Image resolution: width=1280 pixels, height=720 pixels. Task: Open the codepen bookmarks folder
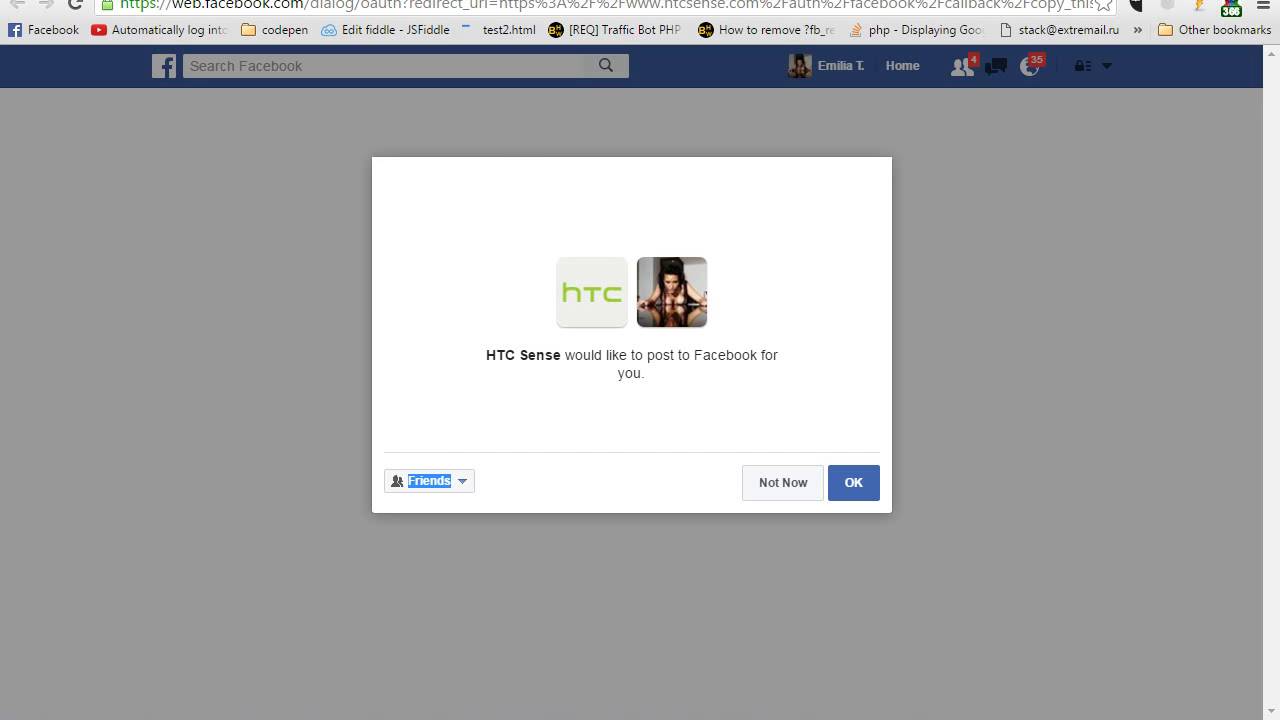coord(275,30)
